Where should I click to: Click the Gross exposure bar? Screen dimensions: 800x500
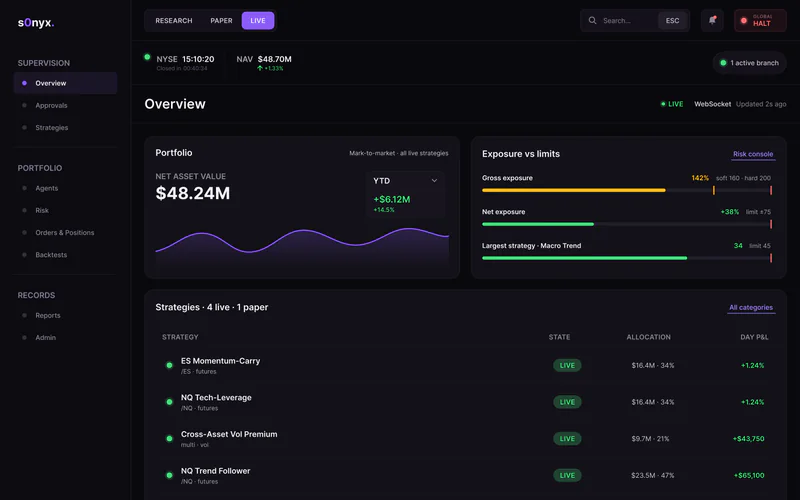coord(627,190)
